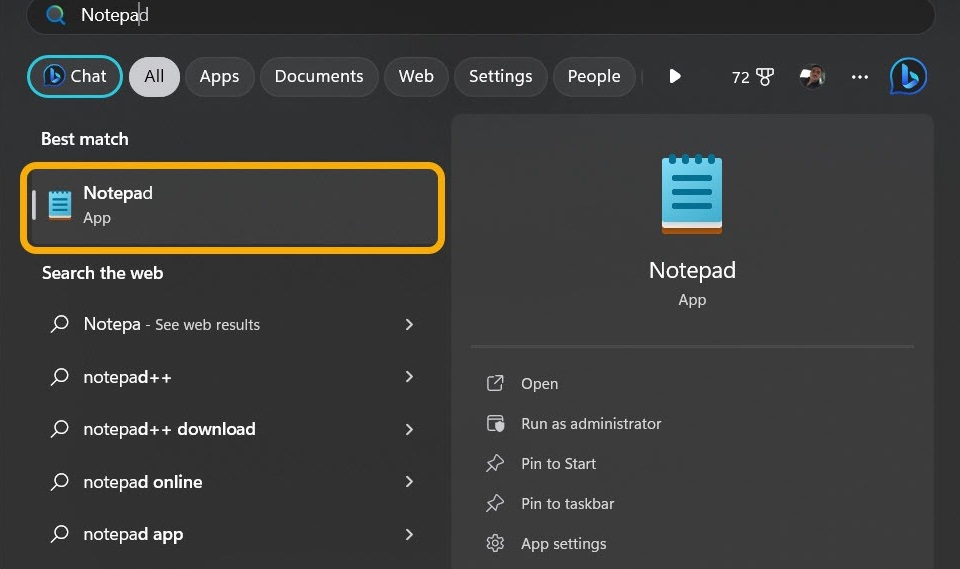Switch to Settings filter tab

[501, 77]
